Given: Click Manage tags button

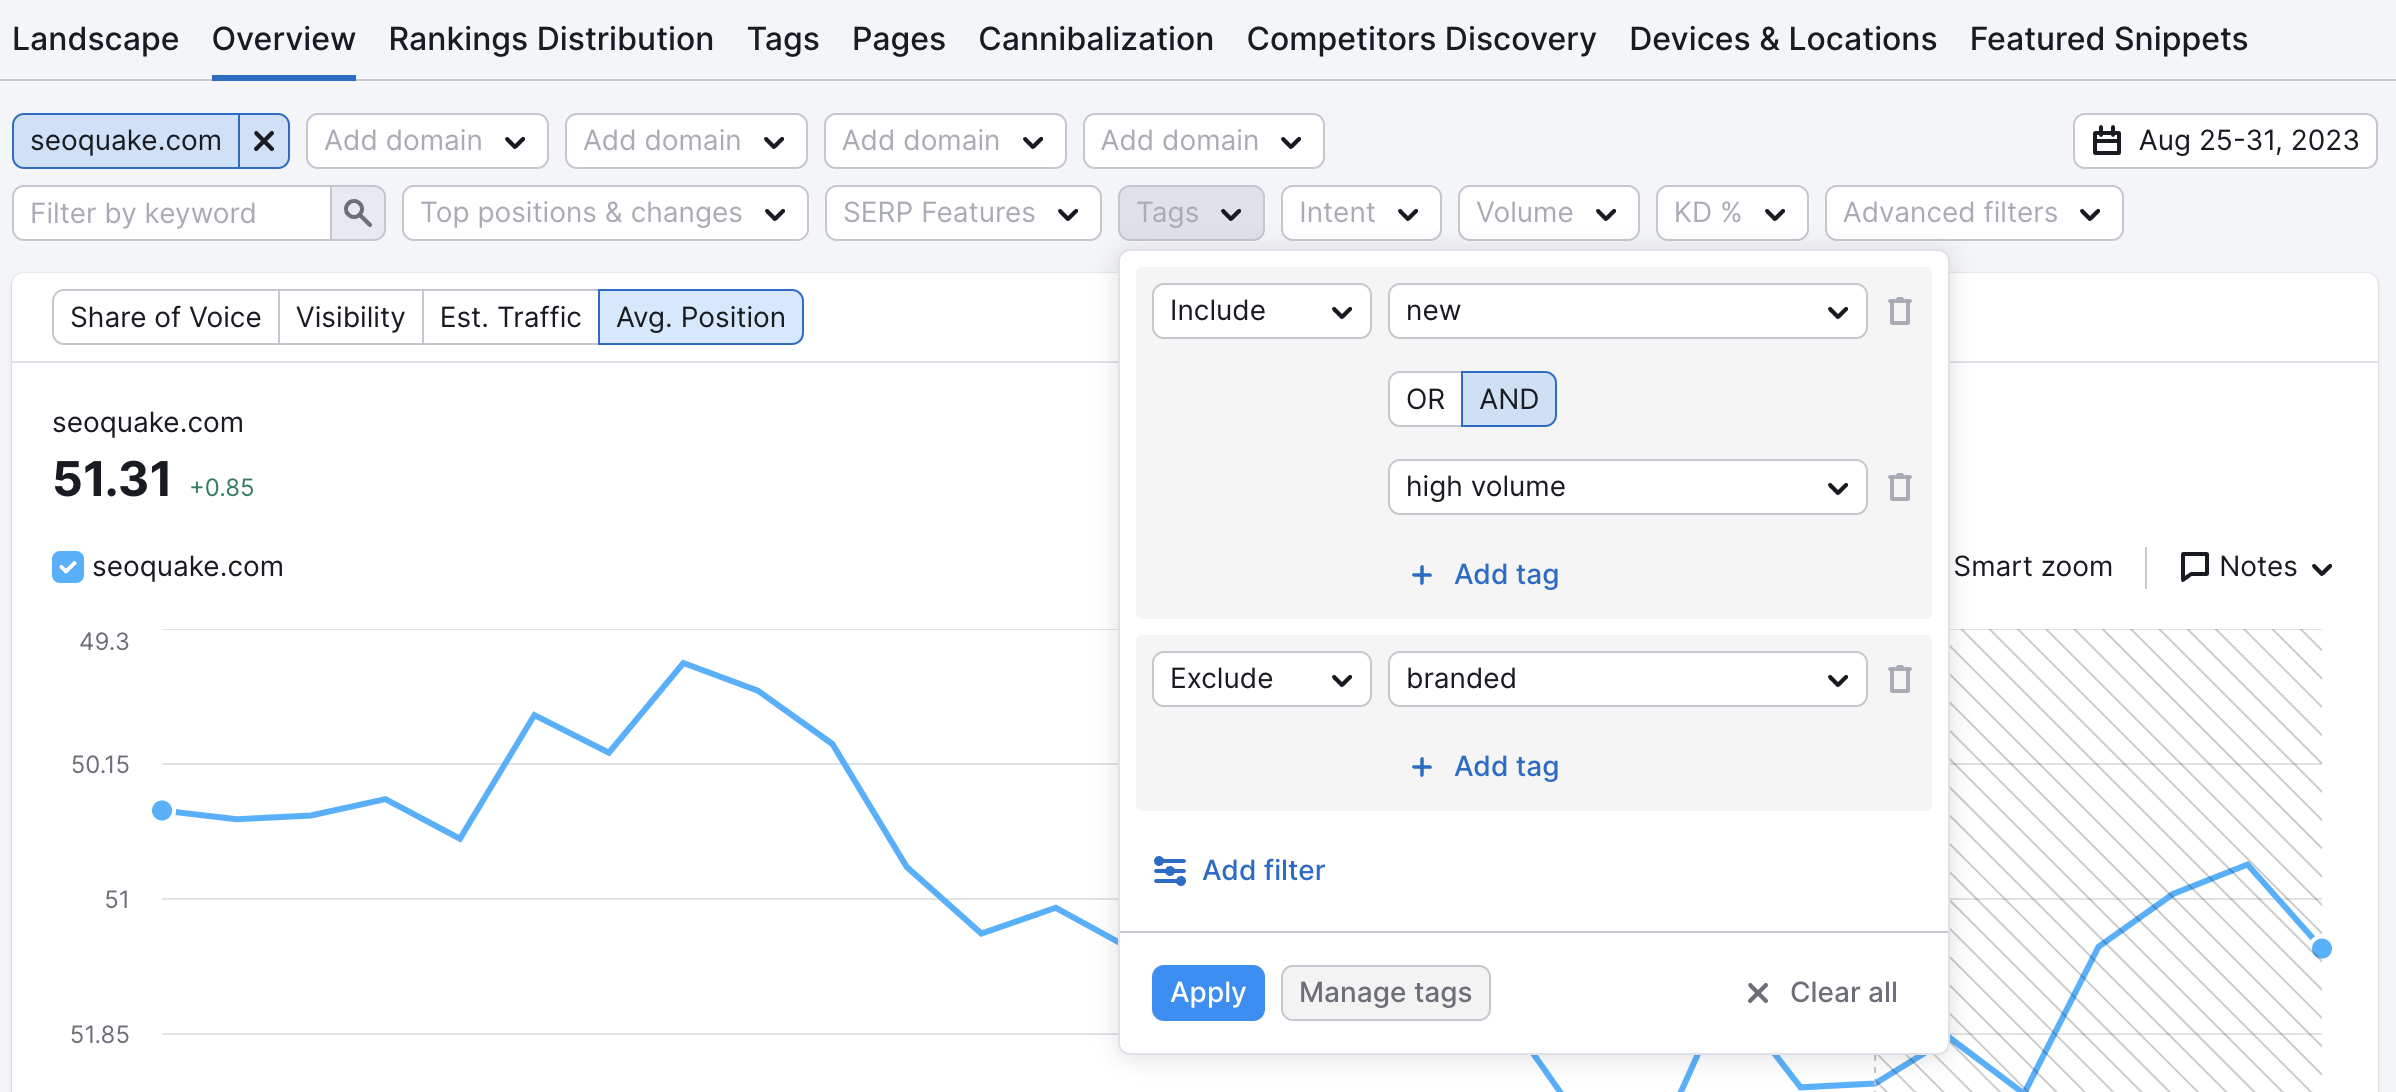Looking at the screenshot, I should click(x=1383, y=993).
